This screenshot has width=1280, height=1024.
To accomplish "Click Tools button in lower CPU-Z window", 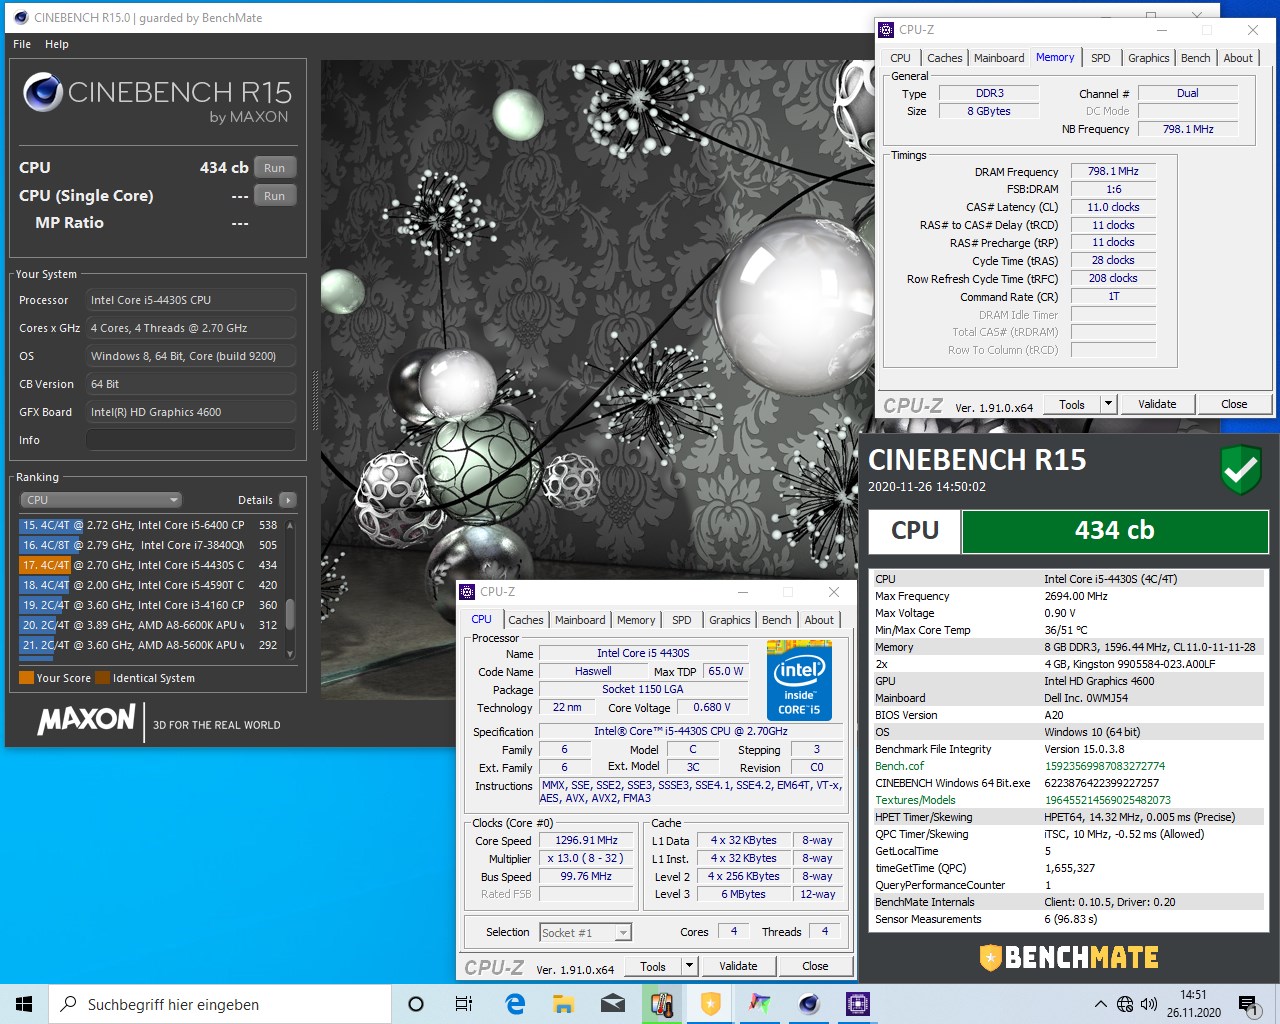I will click(x=653, y=967).
